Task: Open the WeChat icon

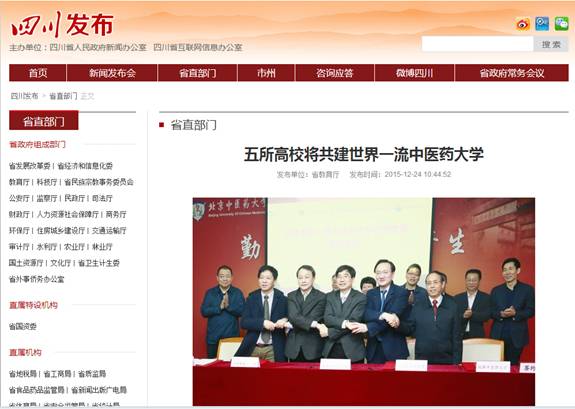Action: click(x=561, y=24)
